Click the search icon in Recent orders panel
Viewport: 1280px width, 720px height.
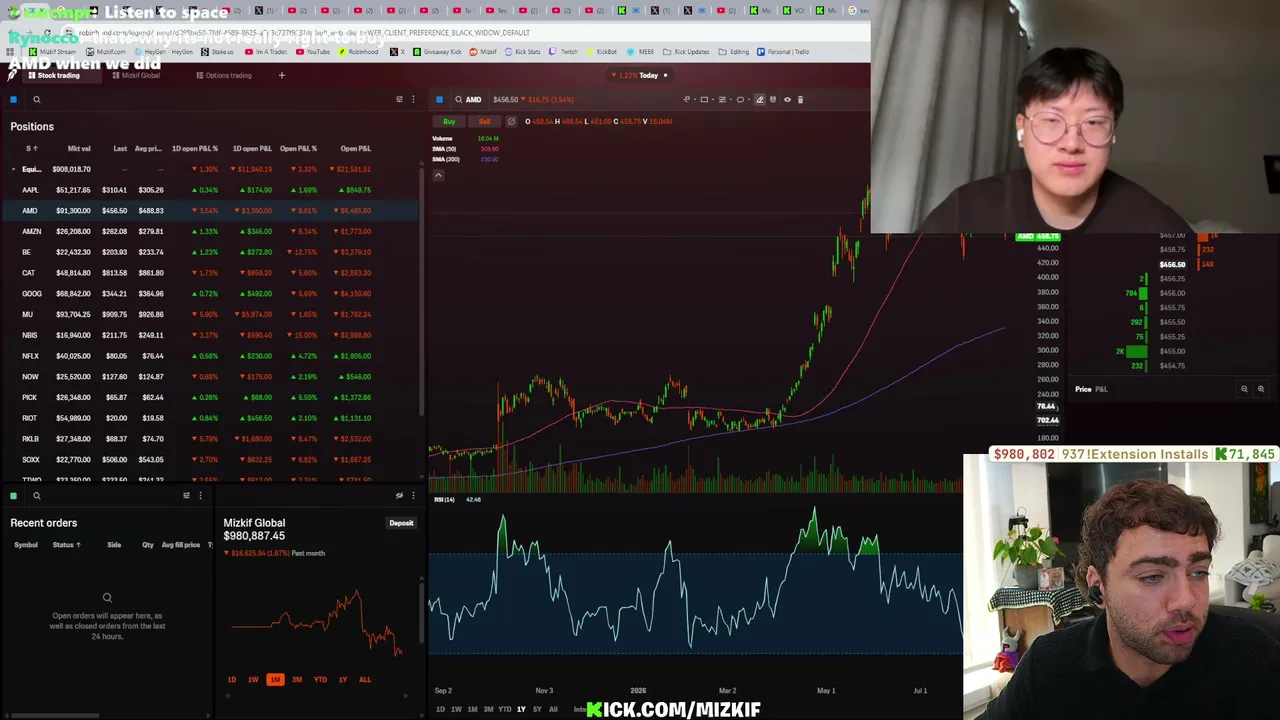(x=36, y=495)
